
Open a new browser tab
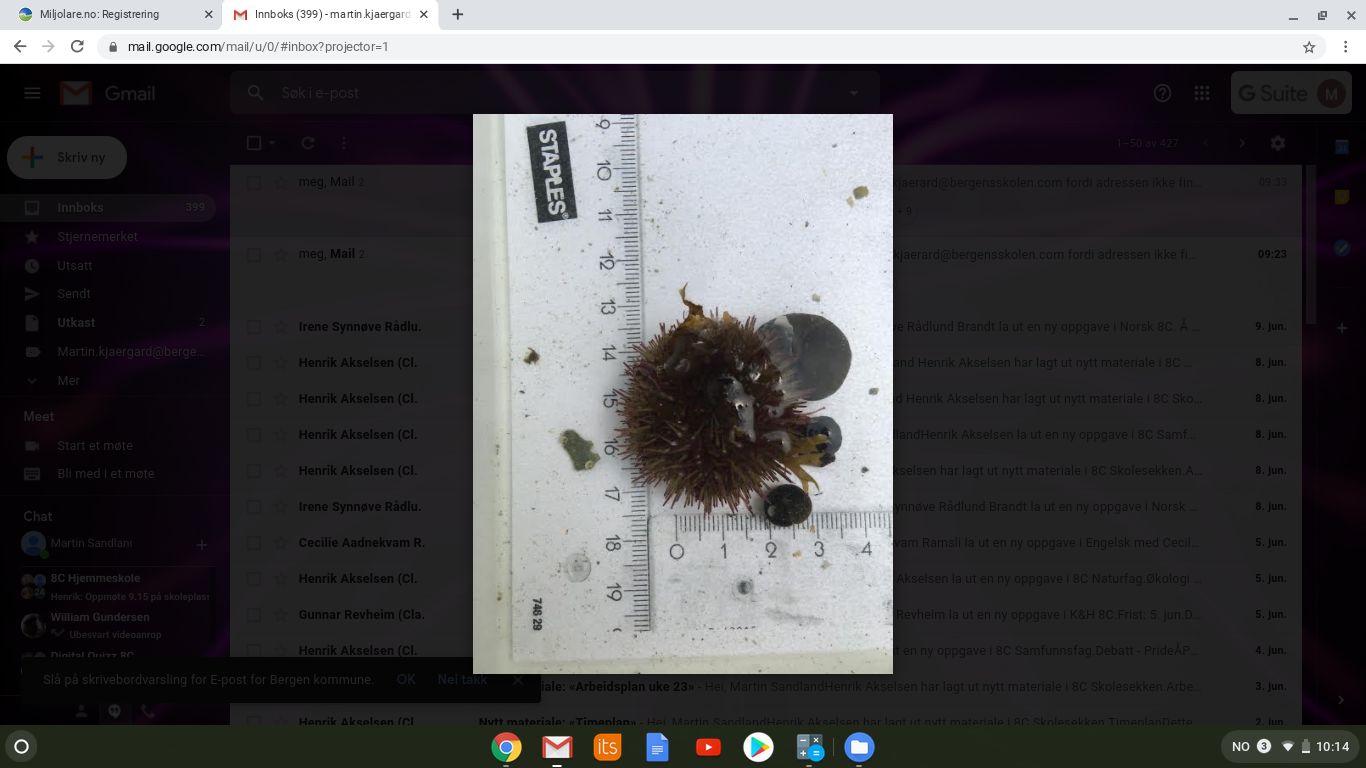[458, 15]
